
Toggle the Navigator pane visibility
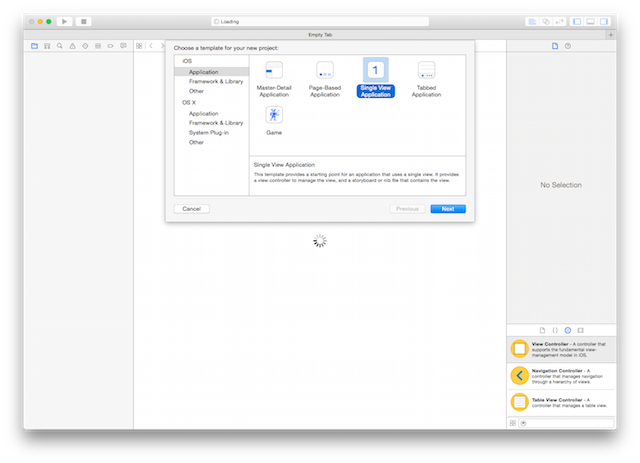point(577,21)
